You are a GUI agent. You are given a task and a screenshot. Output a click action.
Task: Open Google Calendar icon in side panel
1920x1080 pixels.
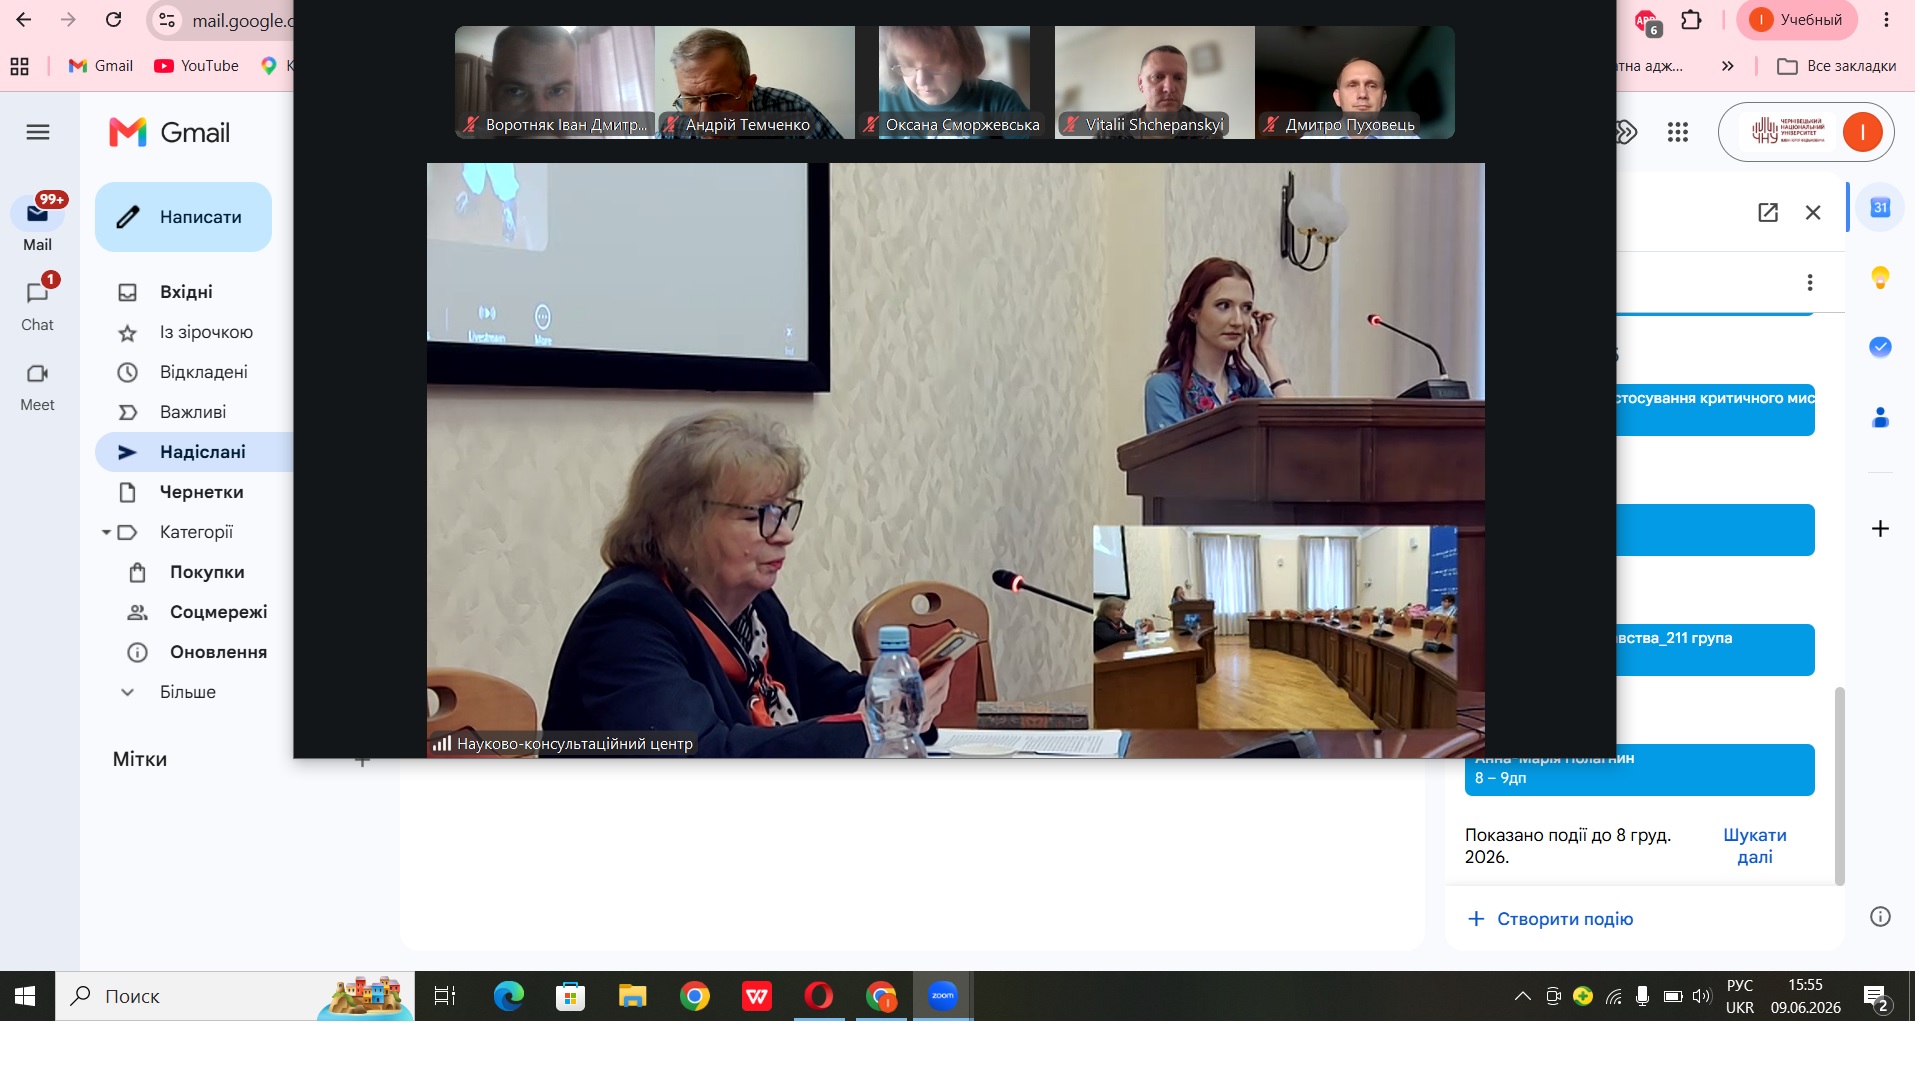point(1880,207)
